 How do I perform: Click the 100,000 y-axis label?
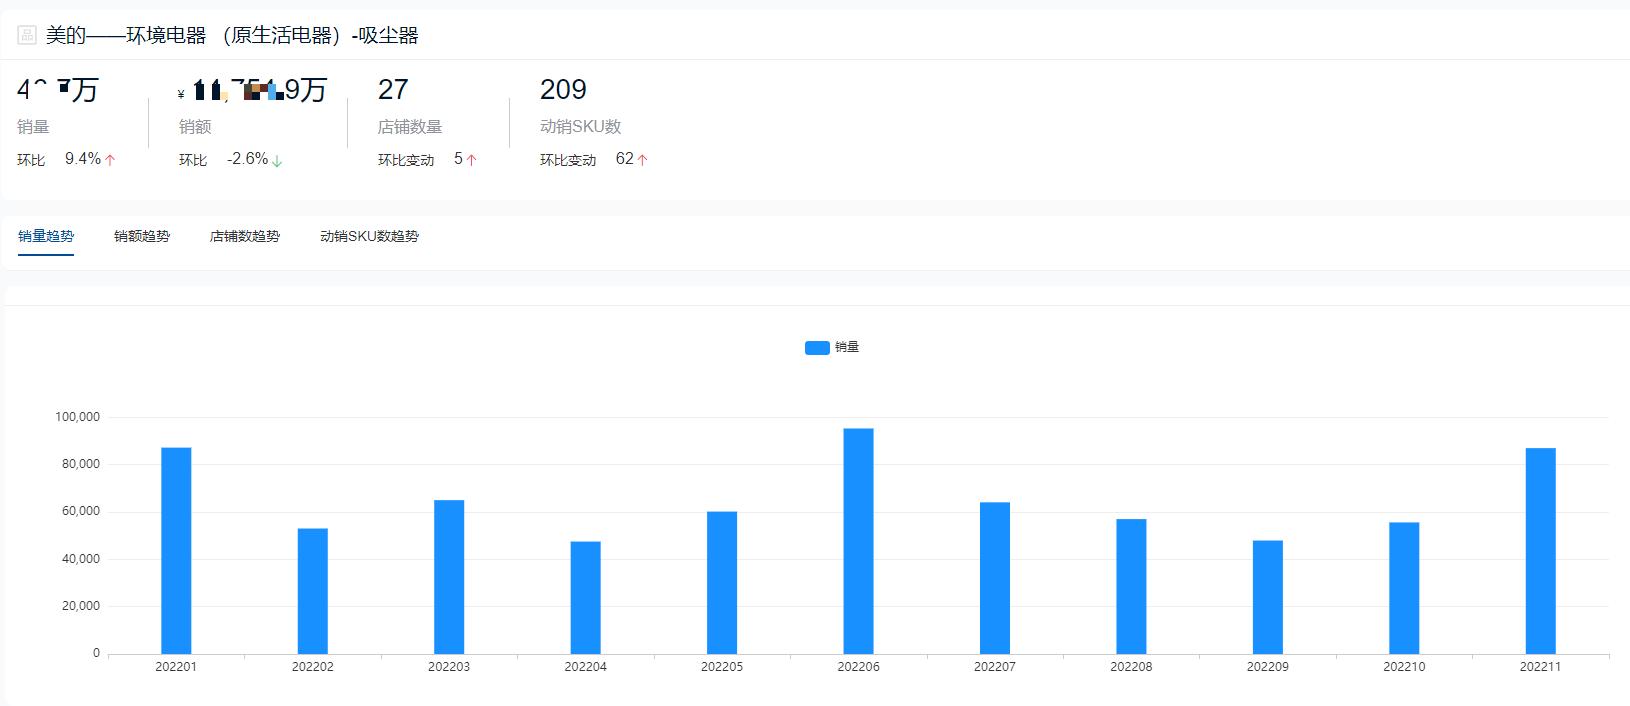click(77, 417)
